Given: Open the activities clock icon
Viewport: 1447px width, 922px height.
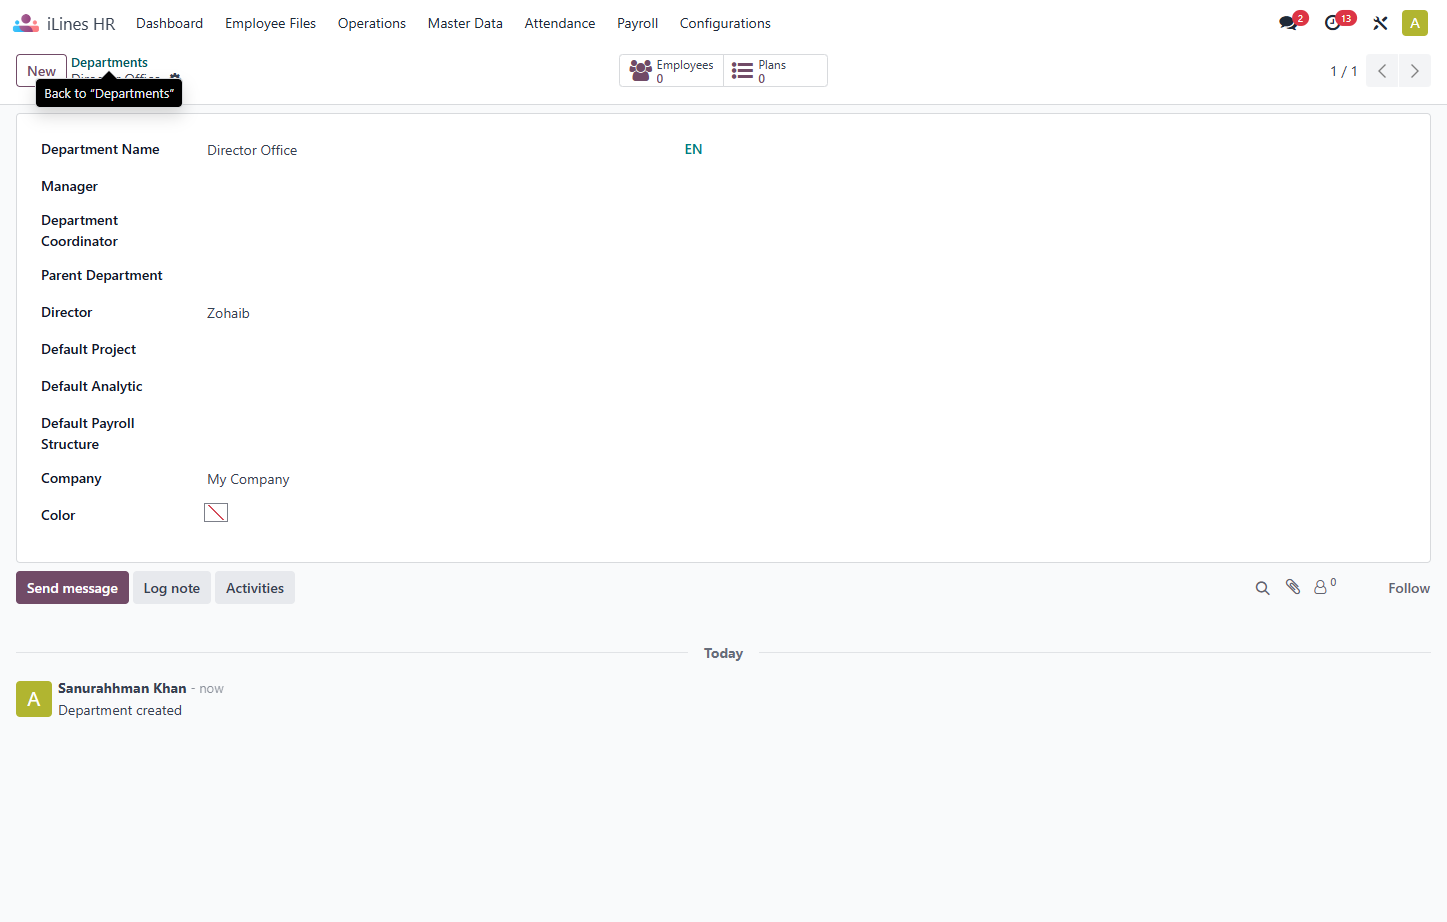Looking at the screenshot, I should 1334,23.
